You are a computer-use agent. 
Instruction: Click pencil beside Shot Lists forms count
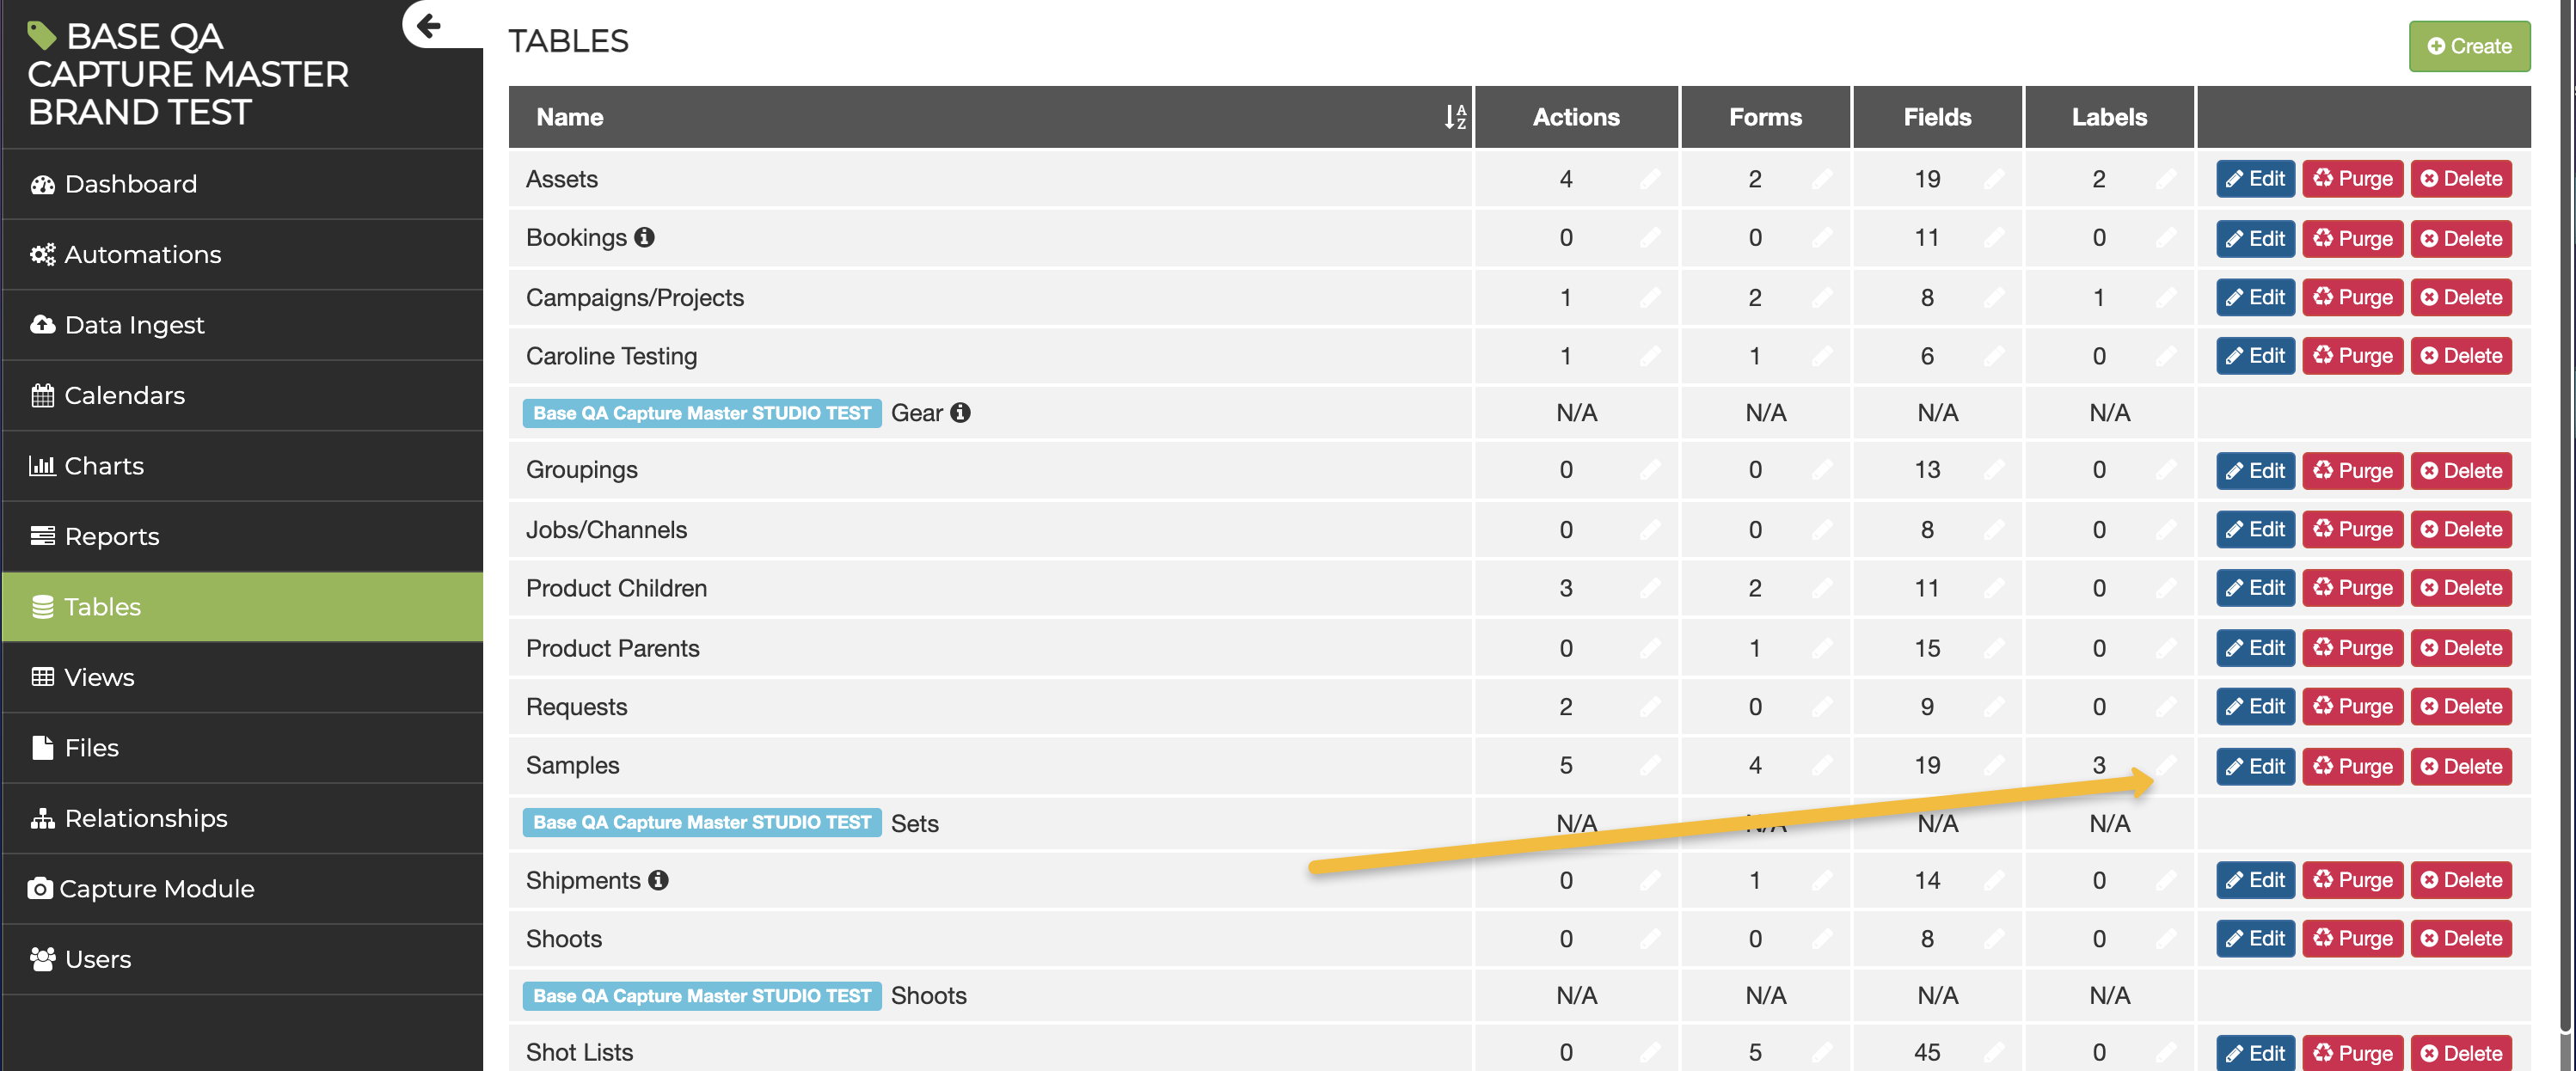pyautogui.click(x=1822, y=1052)
